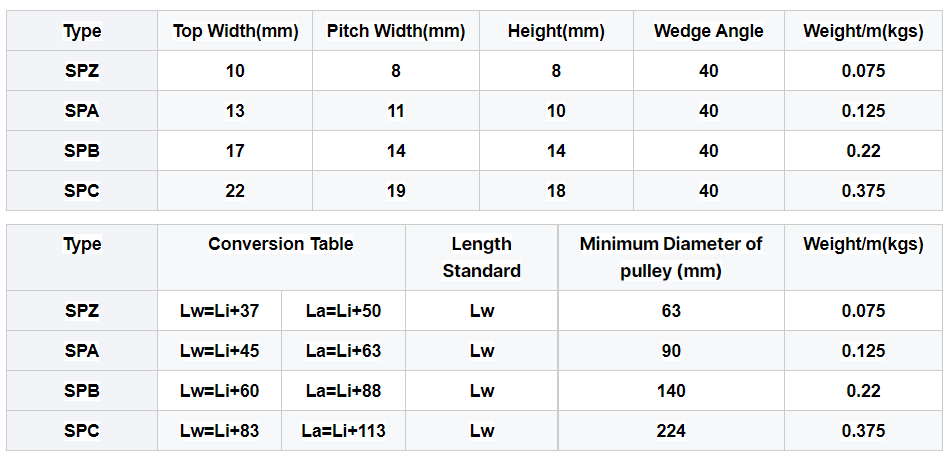
Task: Click the Top Width(mm) column header
Action: pos(235,31)
